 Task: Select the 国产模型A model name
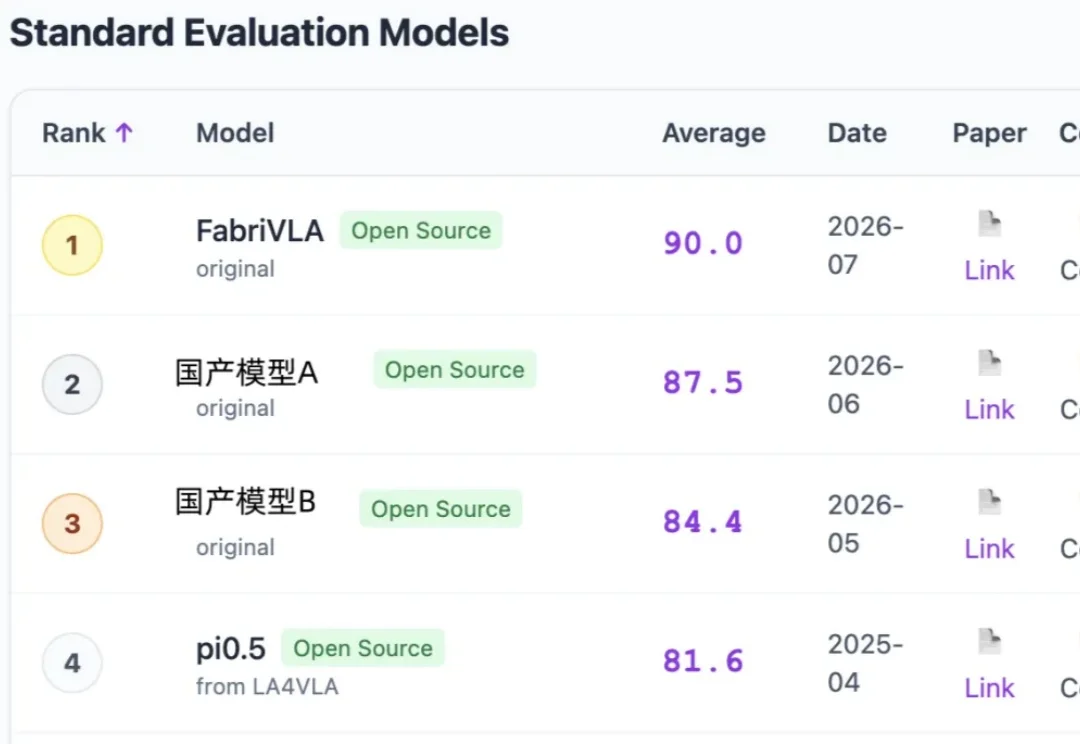[246, 373]
